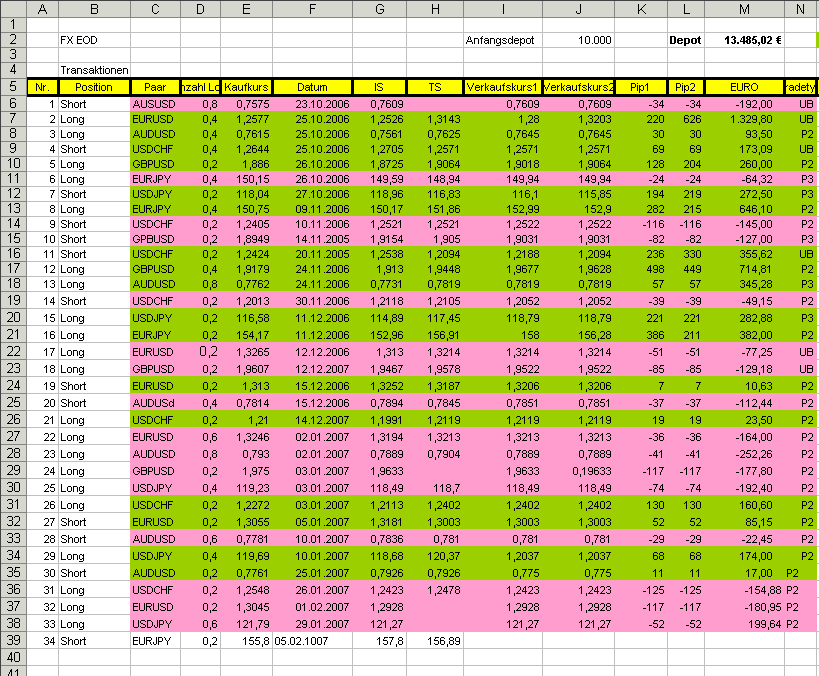
Task: Select column M header
Action: point(744,9)
